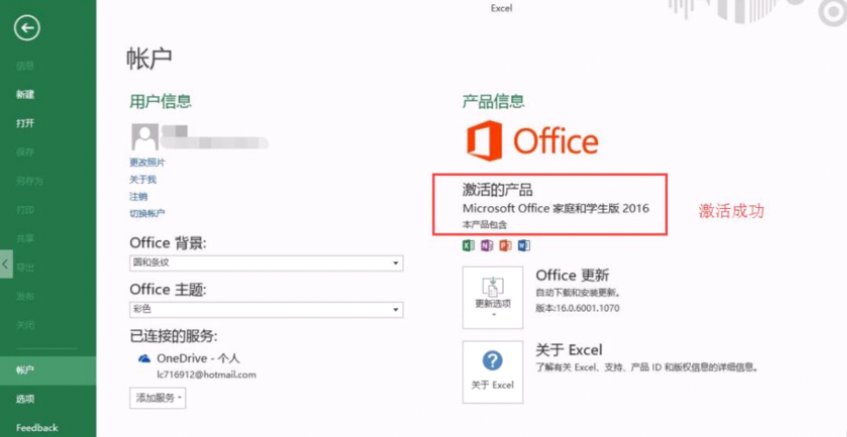Screen dimensions: 847x437
Task: Select 导出 in the sidebar
Action: pyautogui.click(x=25, y=267)
